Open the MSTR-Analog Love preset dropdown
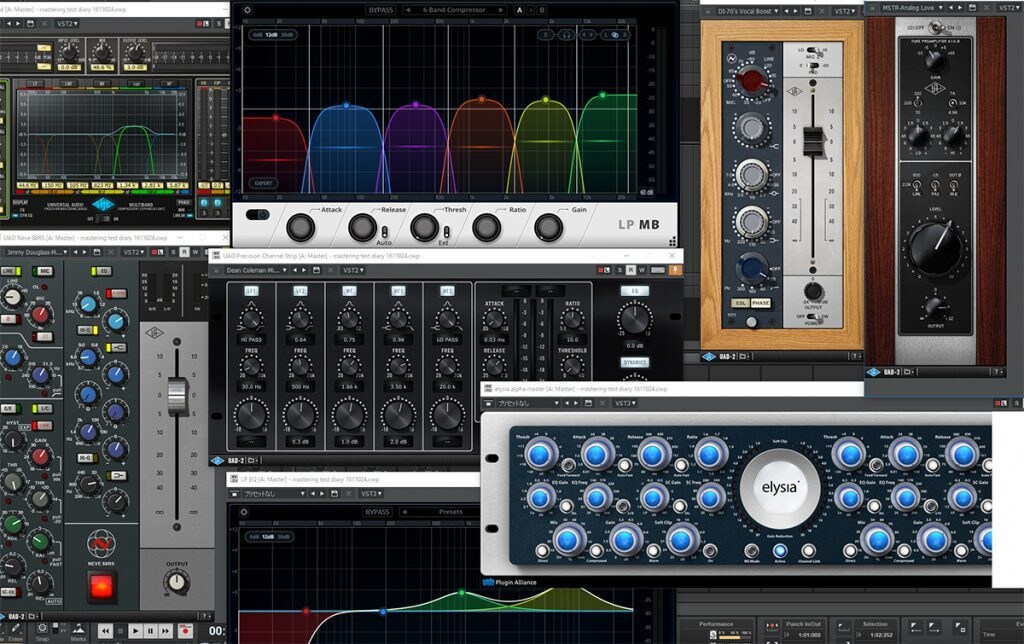1024x644 pixels. [912, 8]
